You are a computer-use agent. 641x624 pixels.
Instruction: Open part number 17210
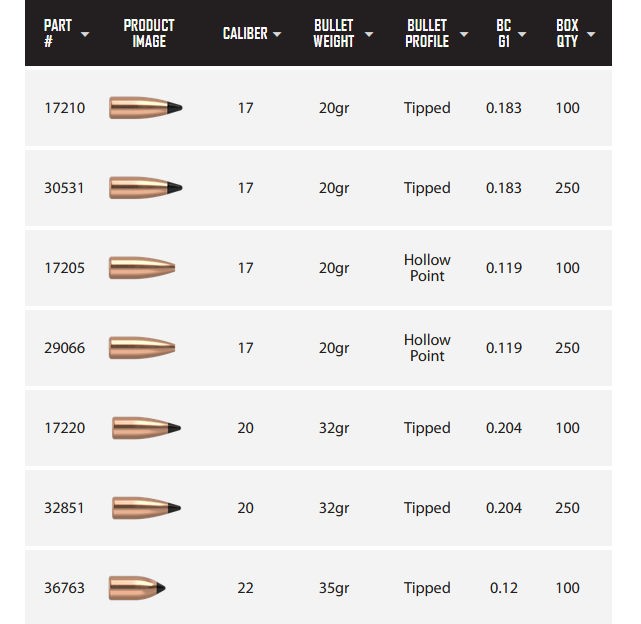(x=65, y=108)
